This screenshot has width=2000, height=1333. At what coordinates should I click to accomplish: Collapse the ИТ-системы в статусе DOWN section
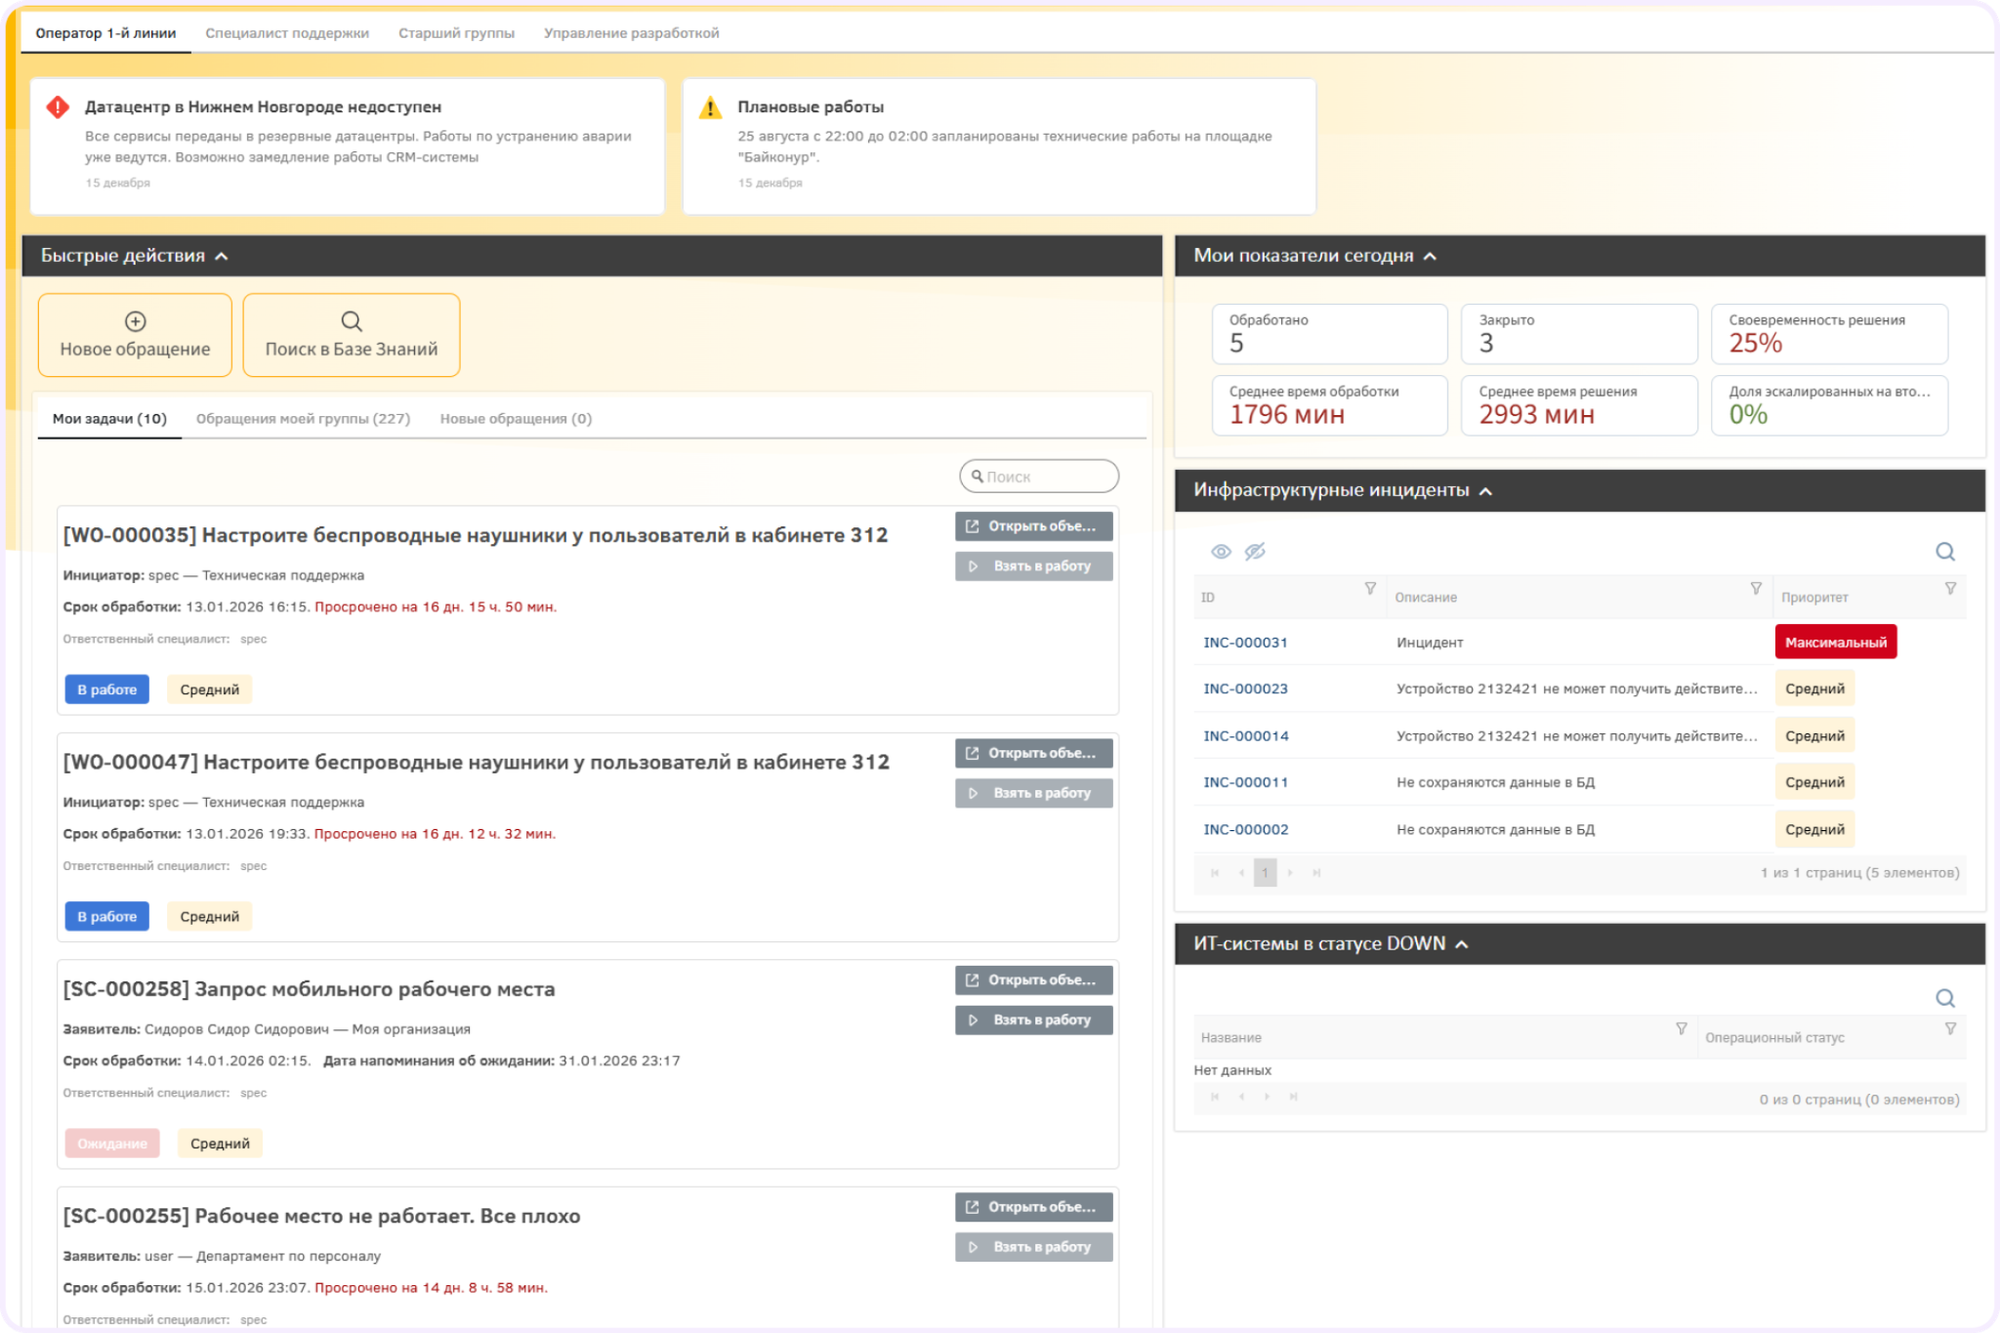coord(1462,944)
